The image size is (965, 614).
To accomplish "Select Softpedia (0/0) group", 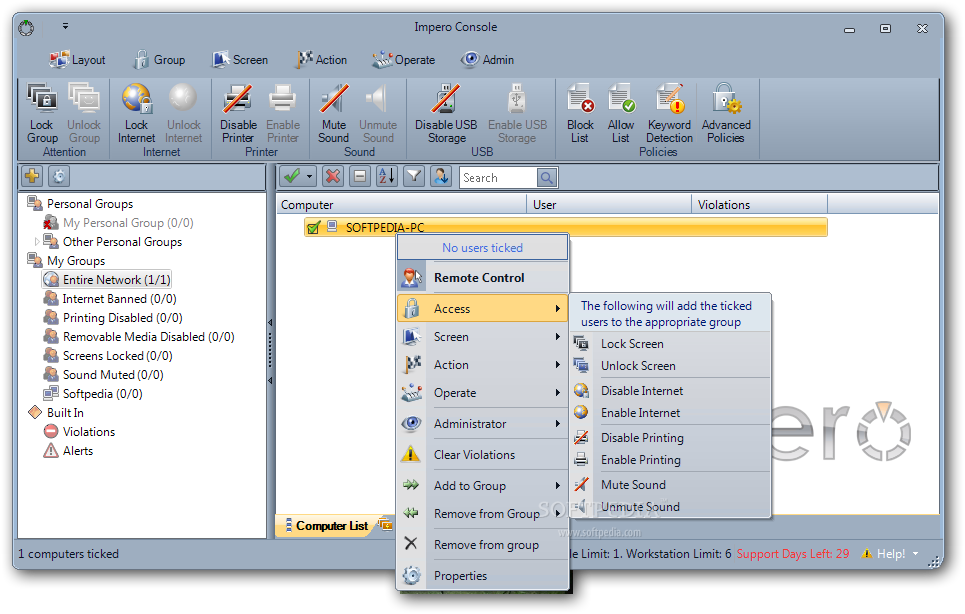I will 92,394.
